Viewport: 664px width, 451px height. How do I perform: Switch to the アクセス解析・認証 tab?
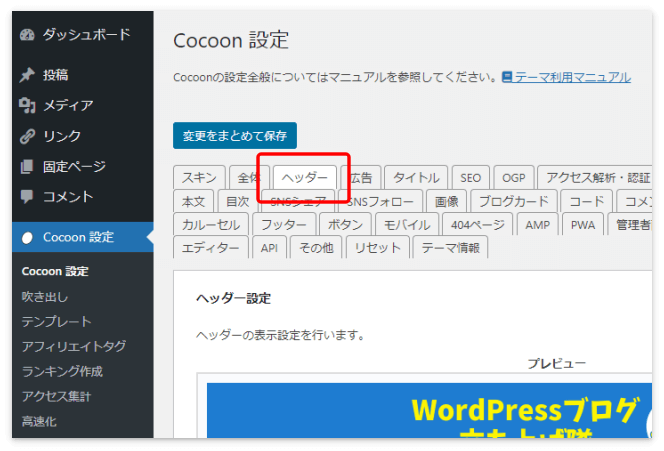pos(595,177)
